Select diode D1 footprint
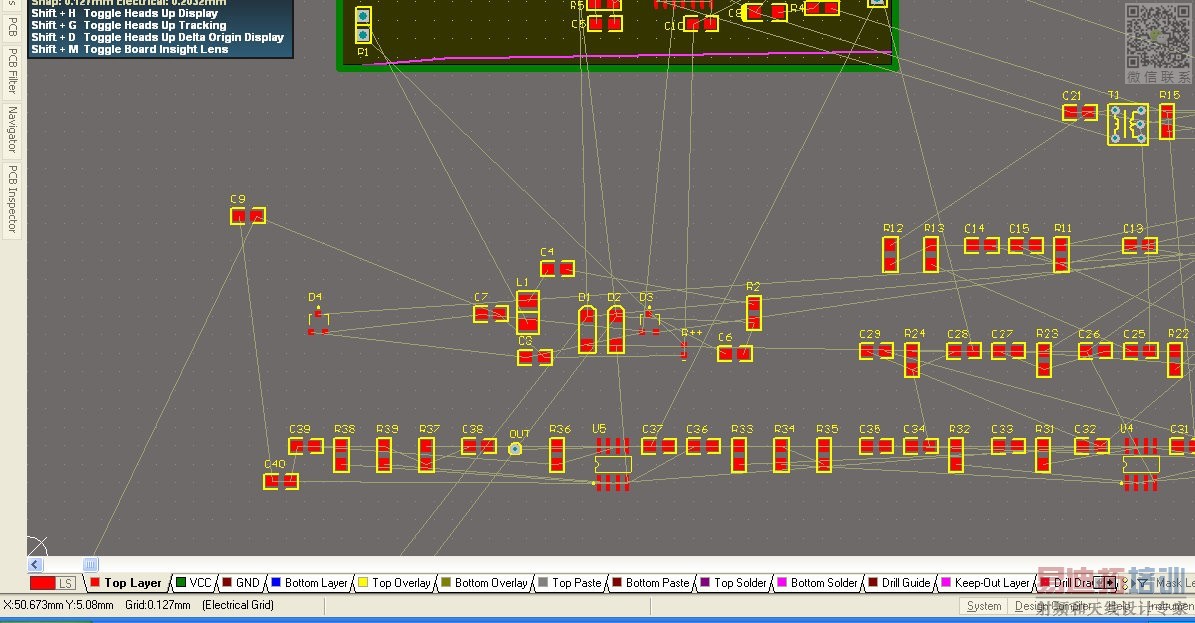 587,329
